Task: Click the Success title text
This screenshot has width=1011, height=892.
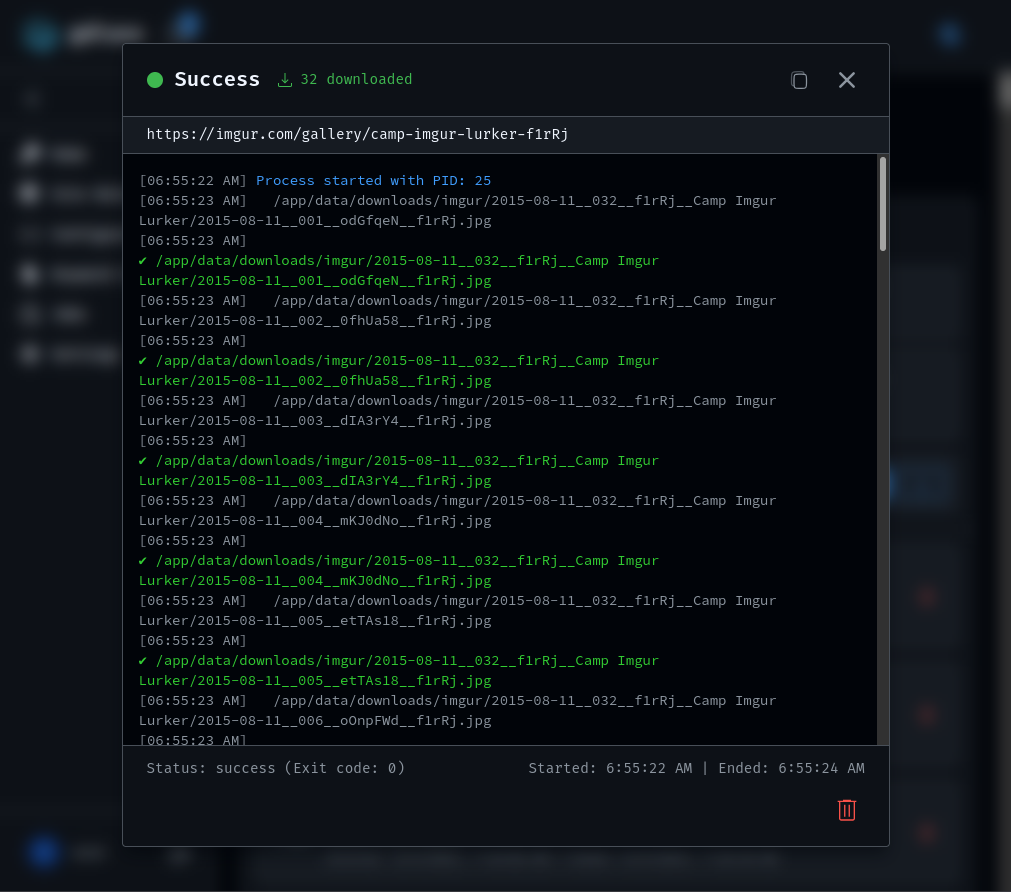Action: 217,80
